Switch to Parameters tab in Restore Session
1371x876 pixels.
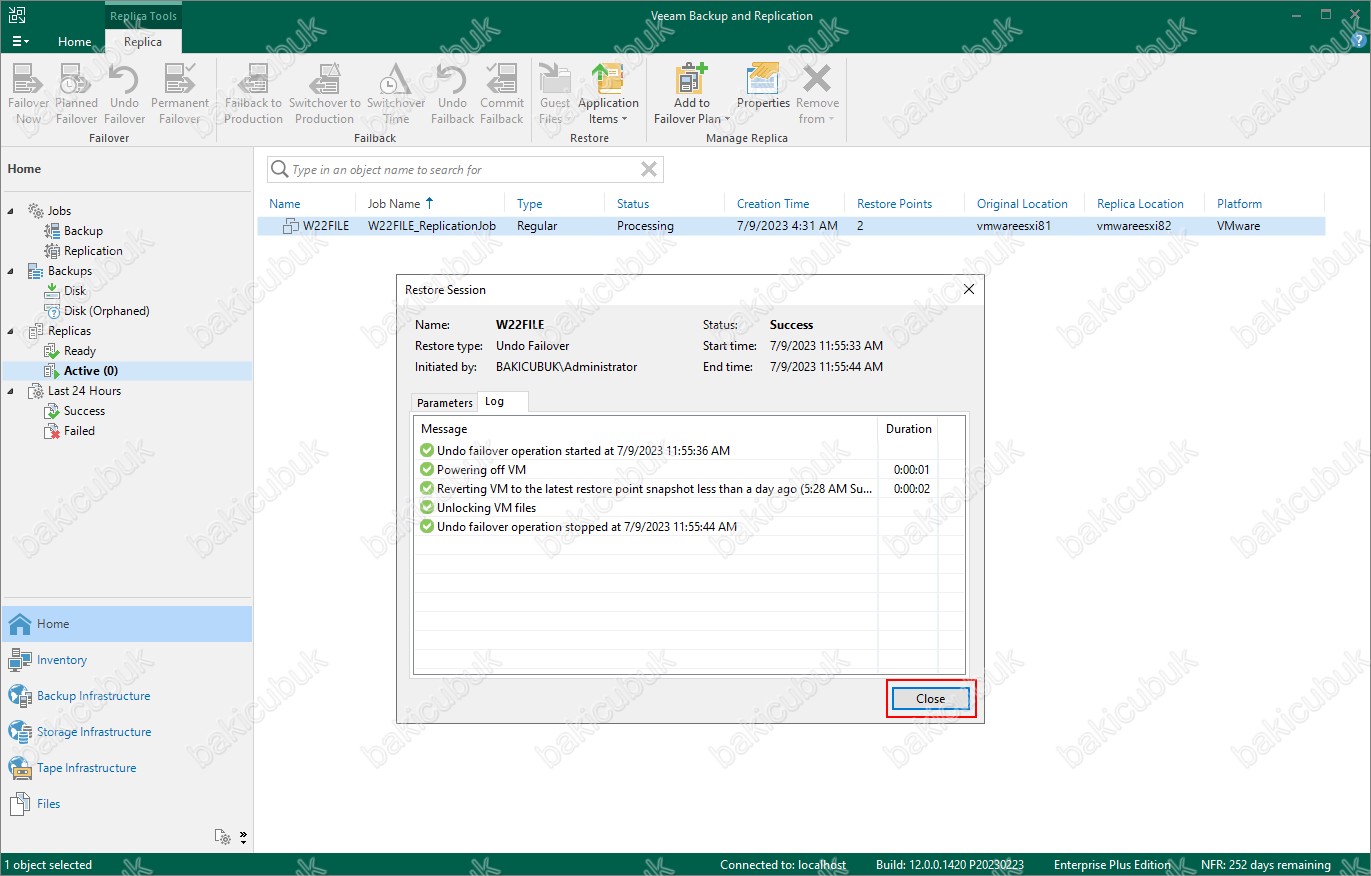click(444, 403)
